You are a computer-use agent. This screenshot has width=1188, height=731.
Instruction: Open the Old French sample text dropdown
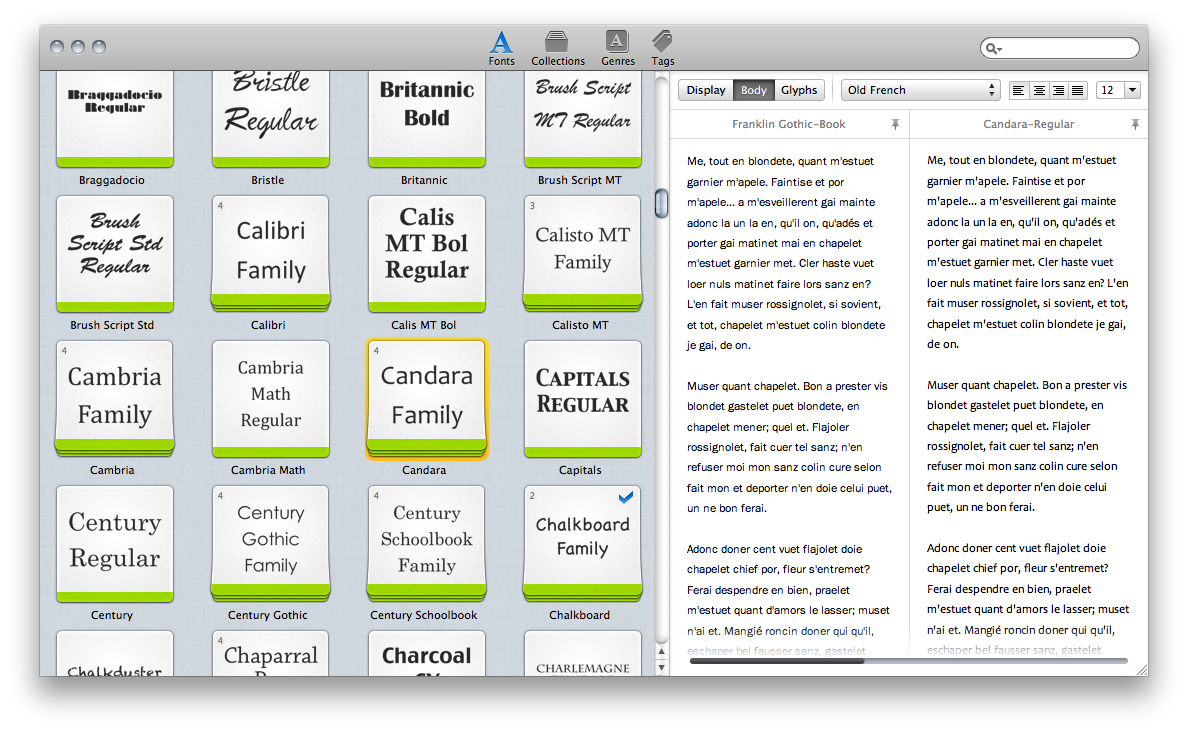(x=921, y=90)
